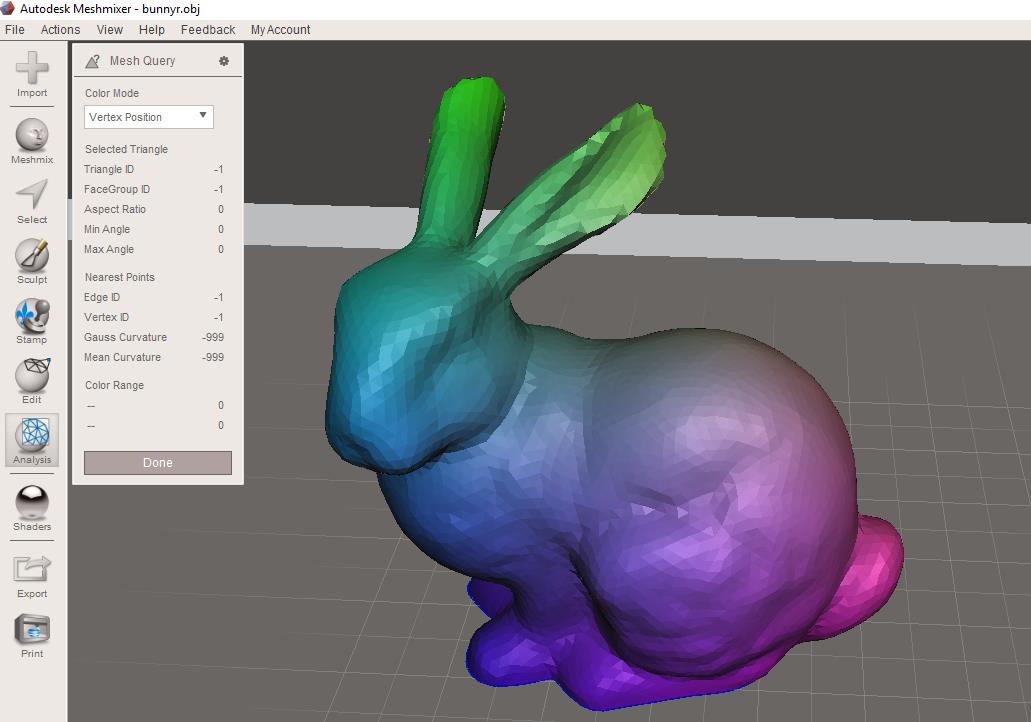Expand the Color Mode dropdown
This screenshot has height=722, width=1031.
[149, 117]
